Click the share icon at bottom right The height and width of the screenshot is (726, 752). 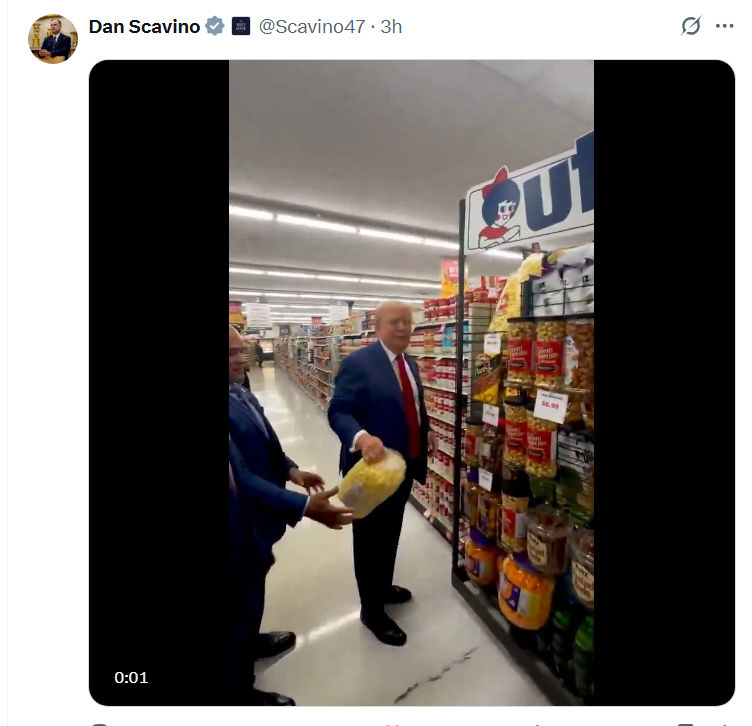[x=724, y=725]
